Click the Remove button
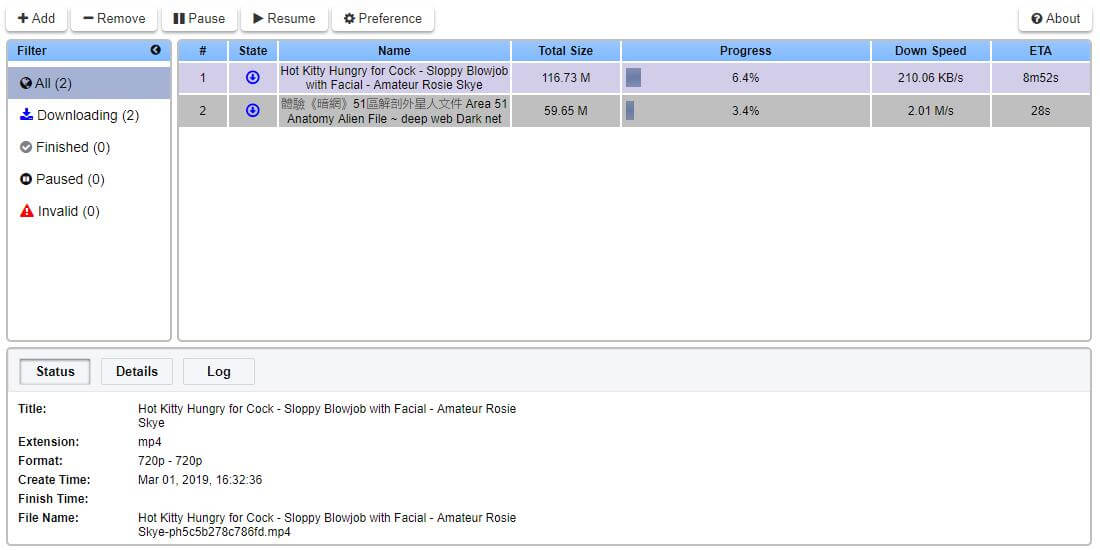1100x550 pixels. 114,19
